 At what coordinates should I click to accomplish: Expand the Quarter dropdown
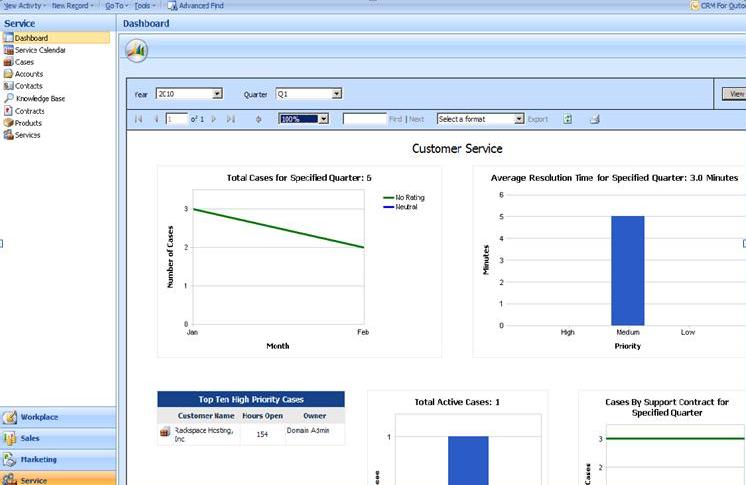tap(336, 94)
